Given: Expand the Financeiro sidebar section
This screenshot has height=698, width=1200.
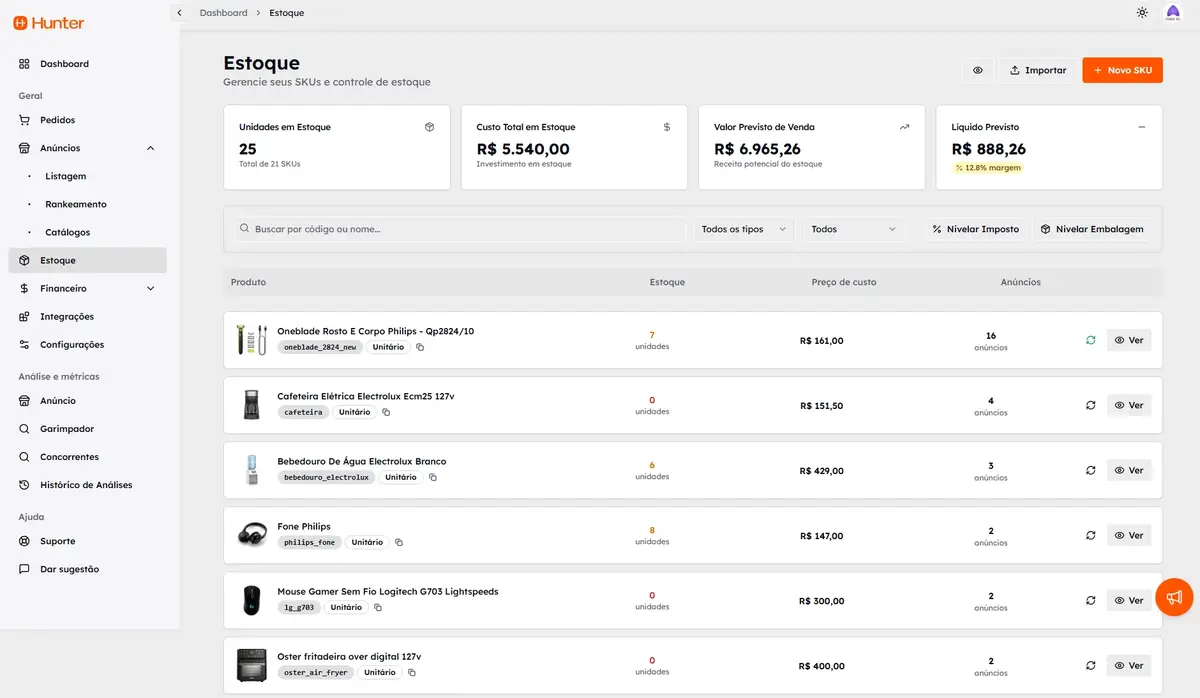Looking at the screenshot, I should click(87, 288).
